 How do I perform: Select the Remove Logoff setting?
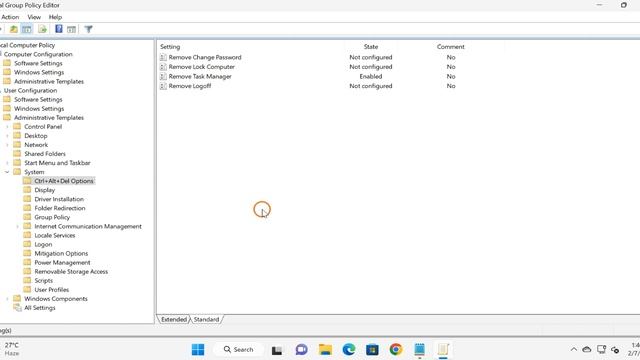pos(190,86)
